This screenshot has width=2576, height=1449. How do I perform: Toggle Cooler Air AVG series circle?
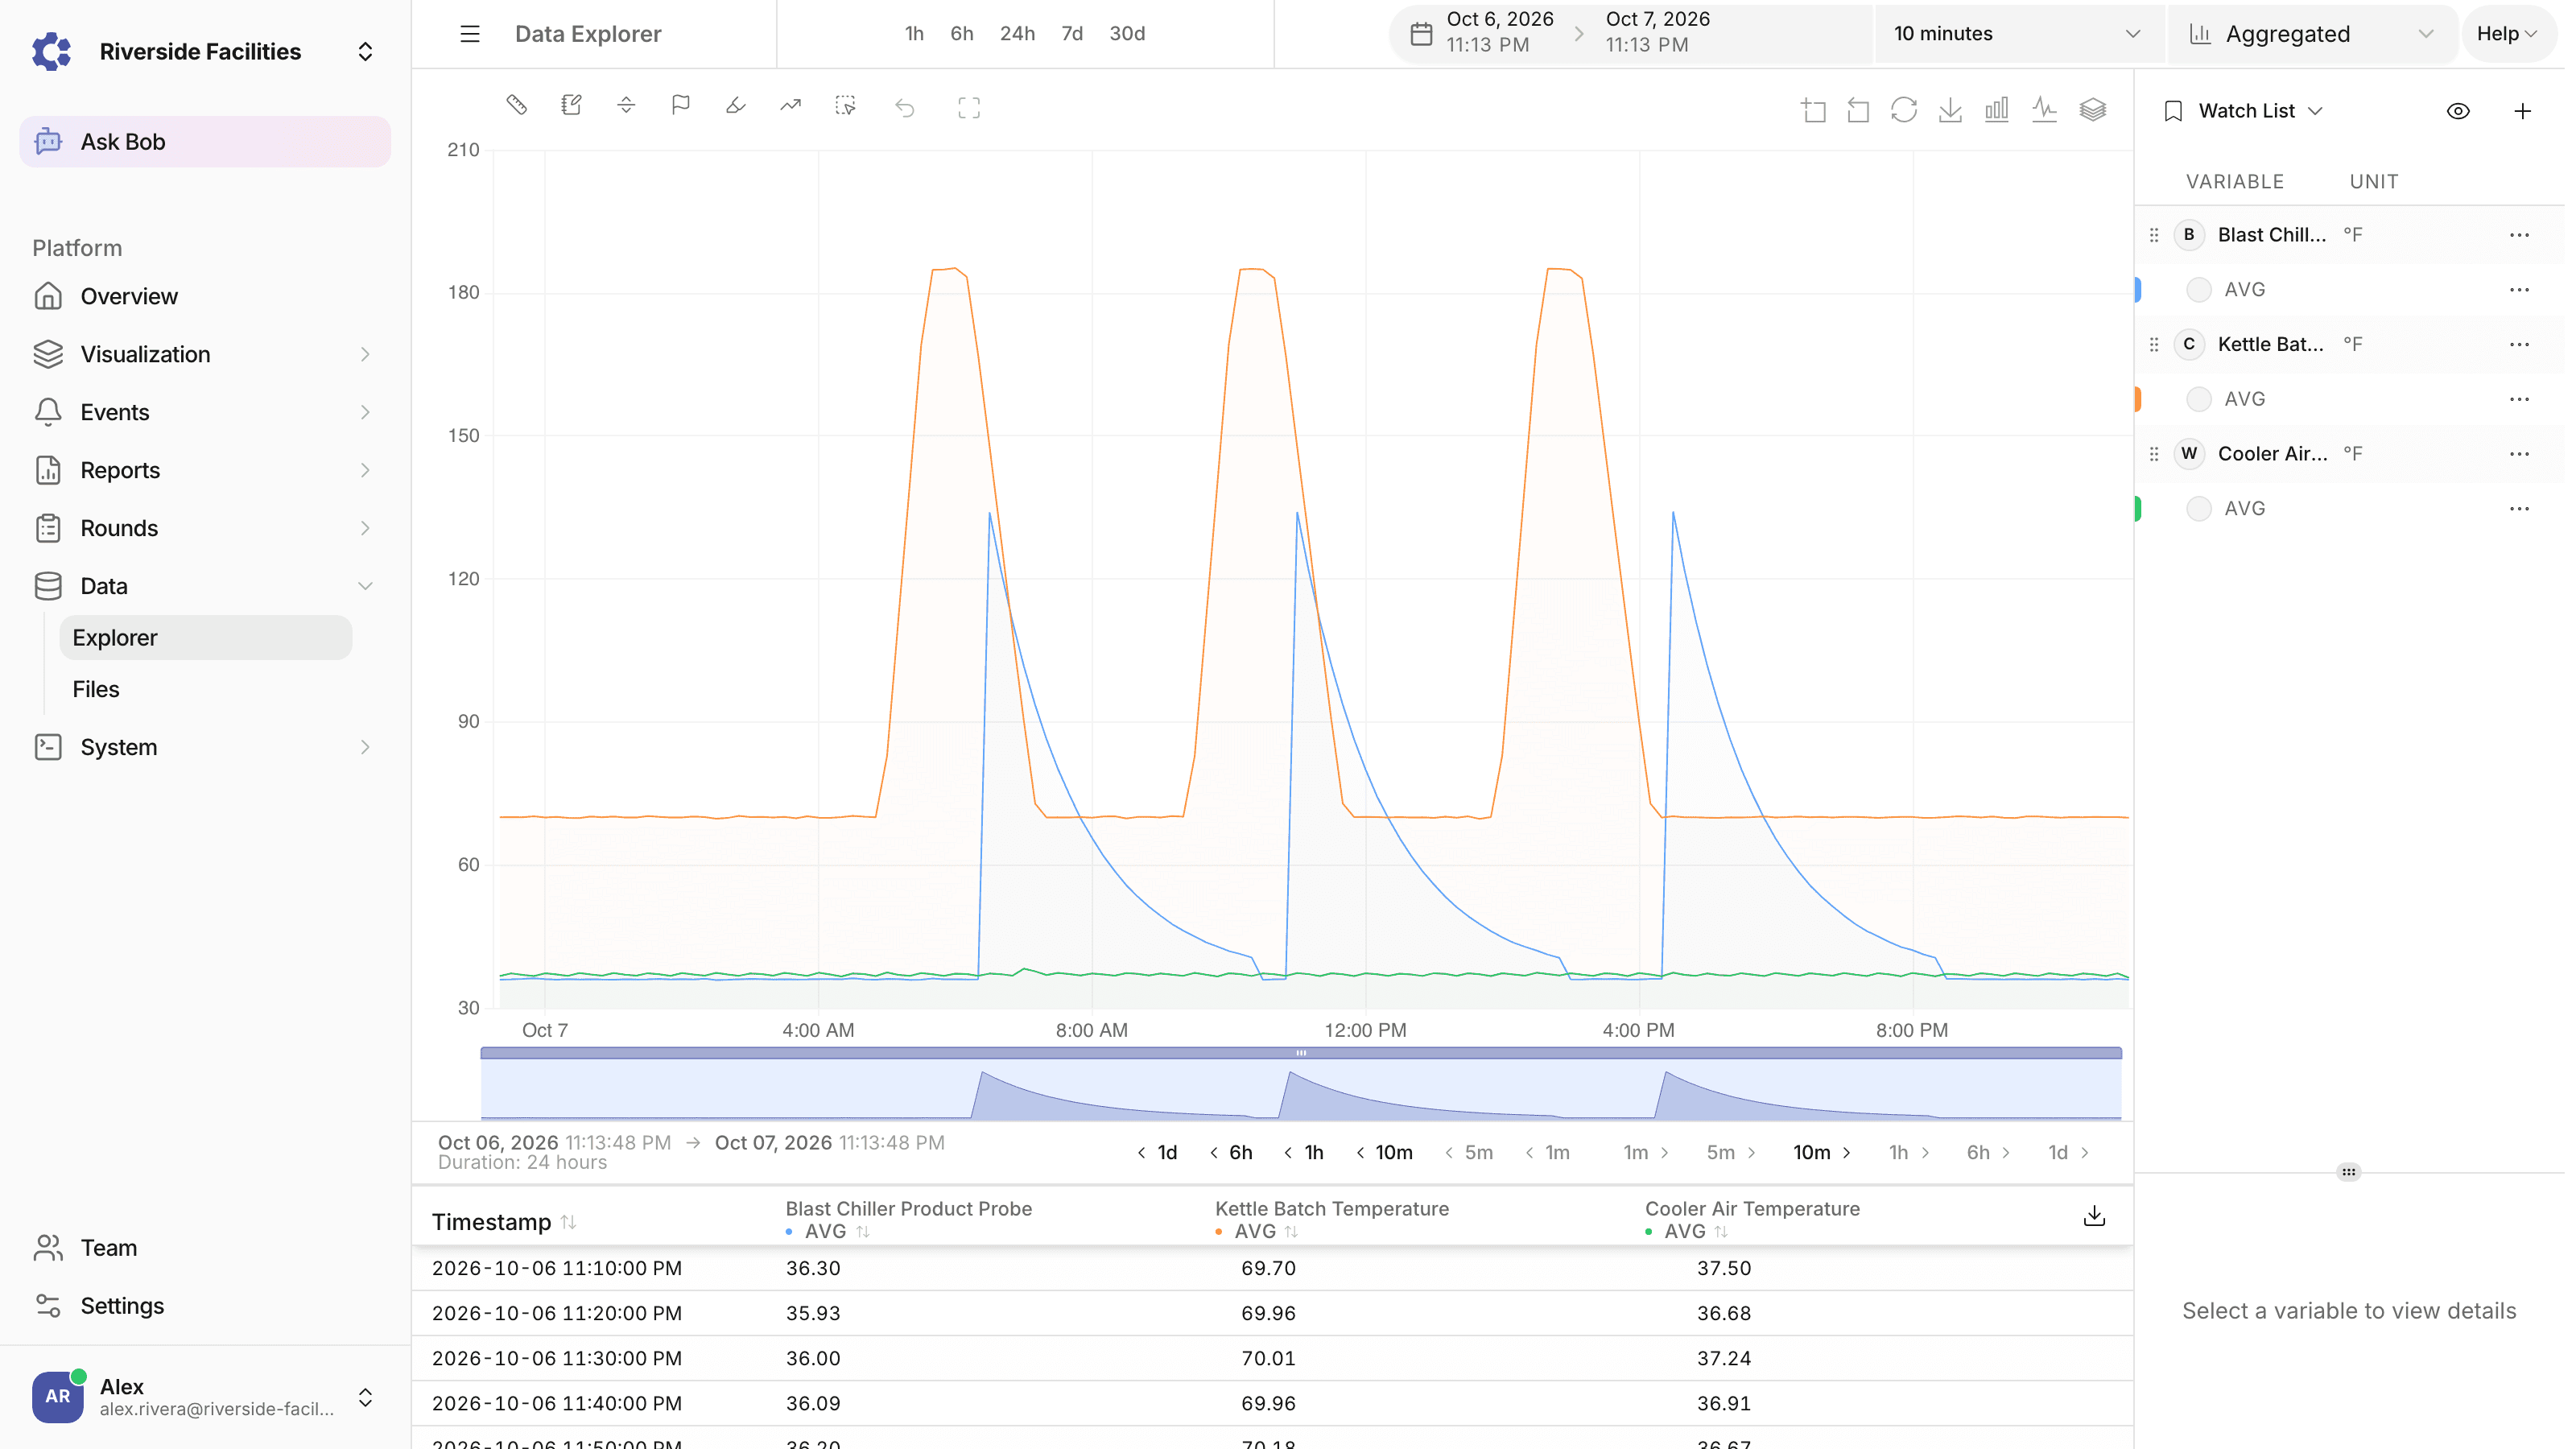point(2198,509)
